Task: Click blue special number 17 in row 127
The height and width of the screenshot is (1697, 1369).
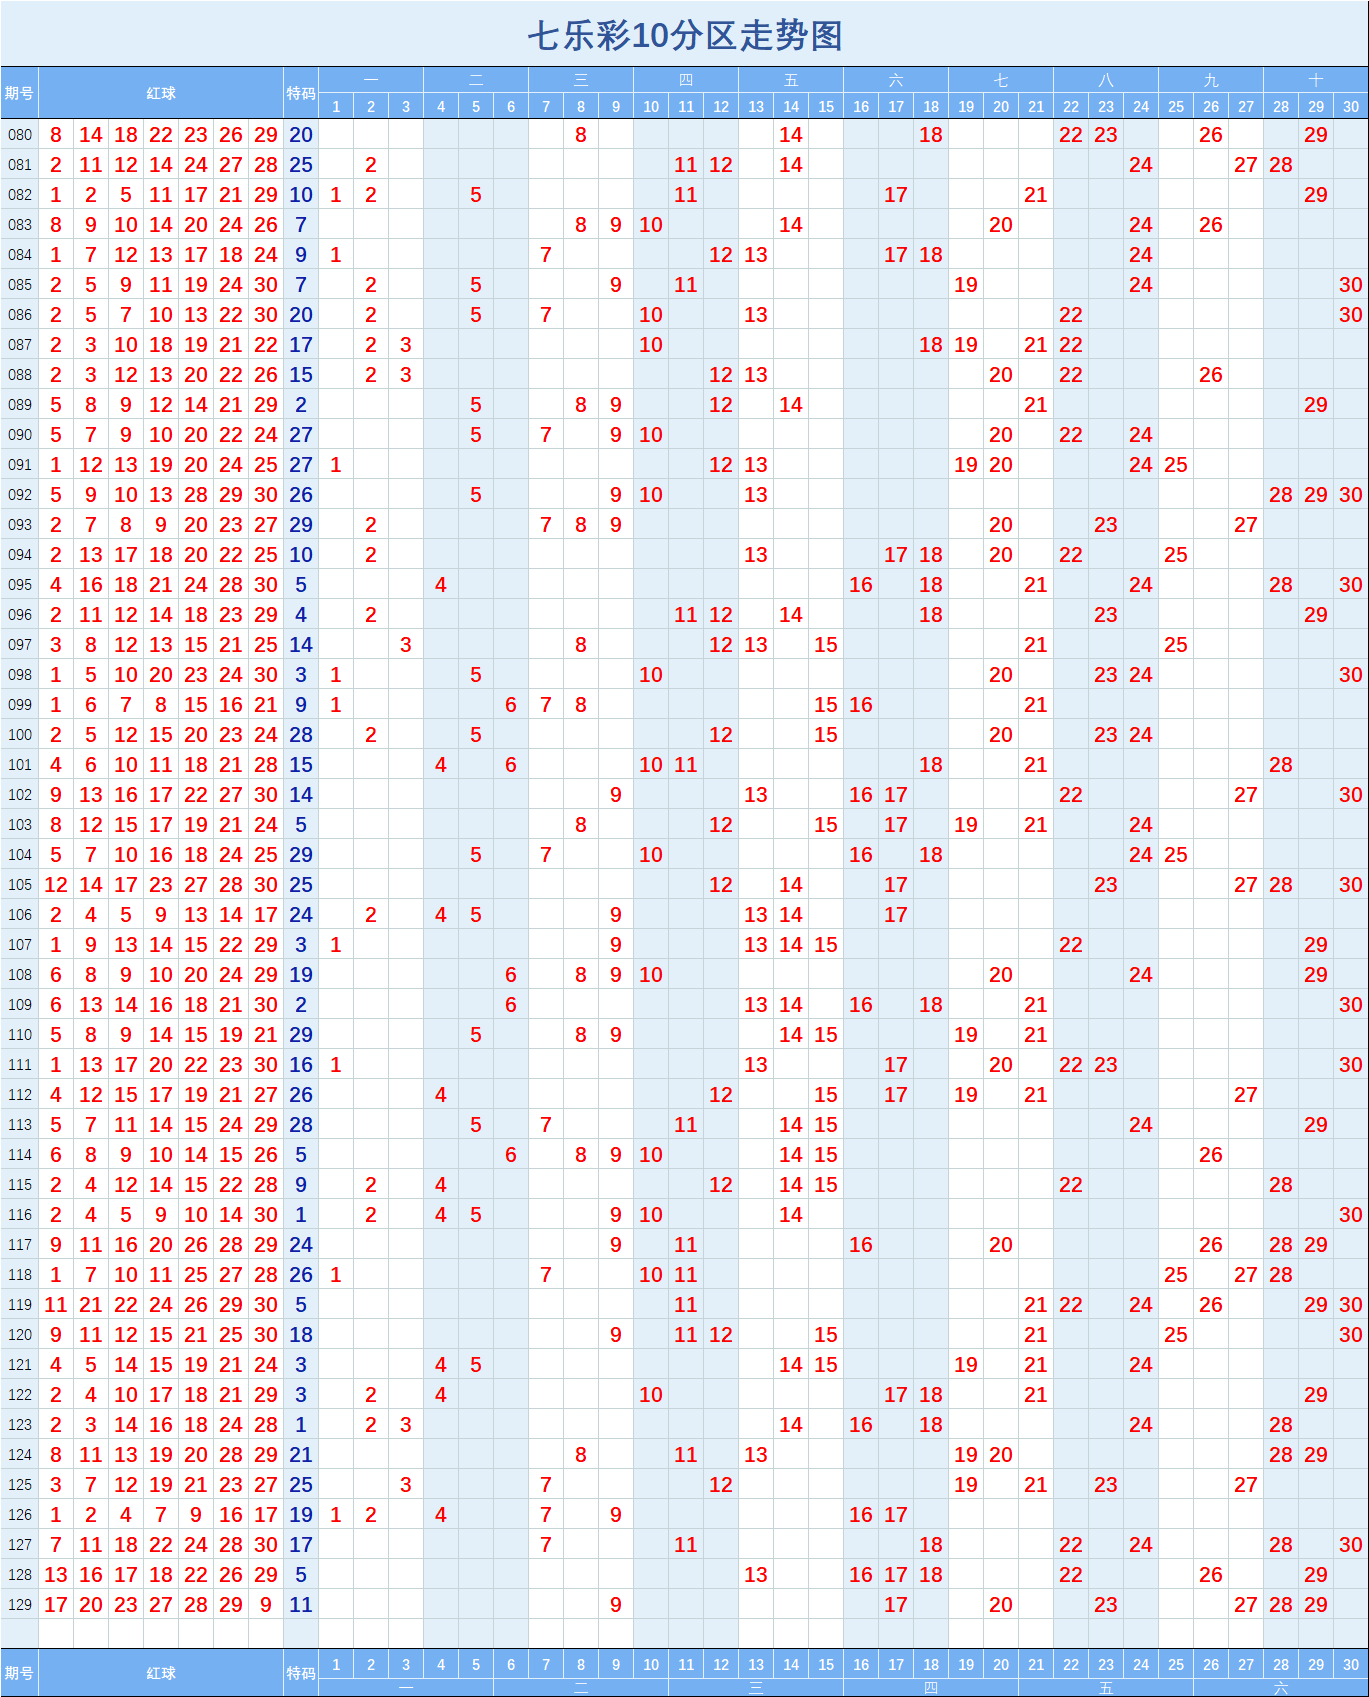Action: (301, 1545)
